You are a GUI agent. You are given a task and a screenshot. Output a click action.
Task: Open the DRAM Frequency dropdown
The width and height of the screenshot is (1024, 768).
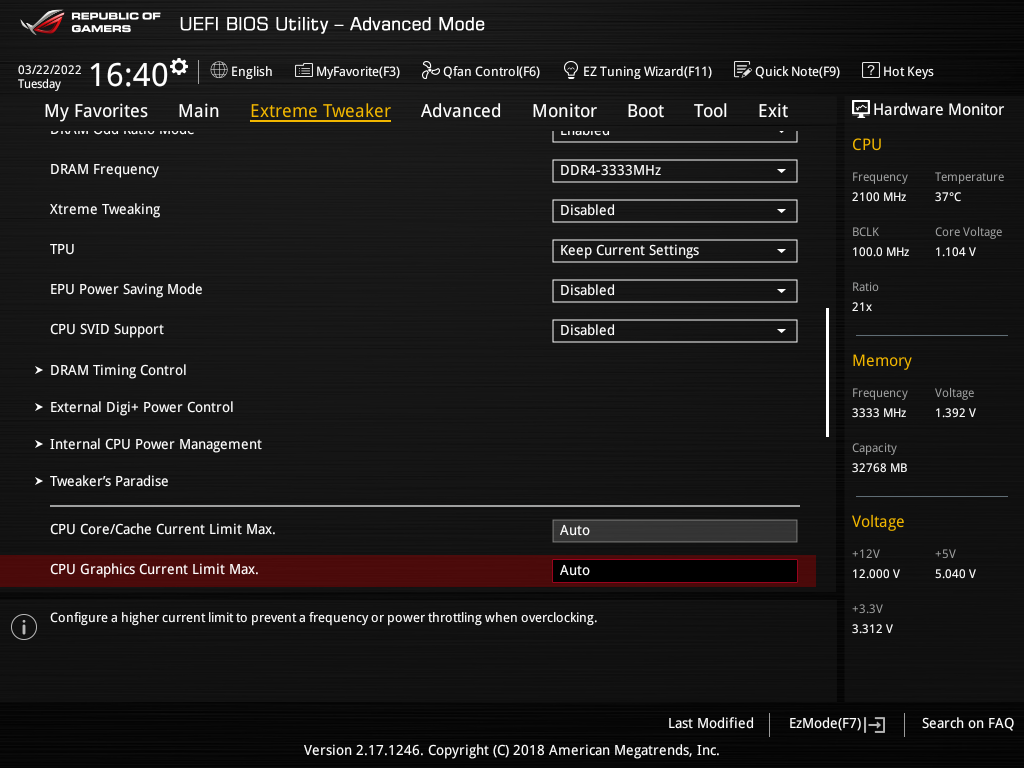pos(675,171)
